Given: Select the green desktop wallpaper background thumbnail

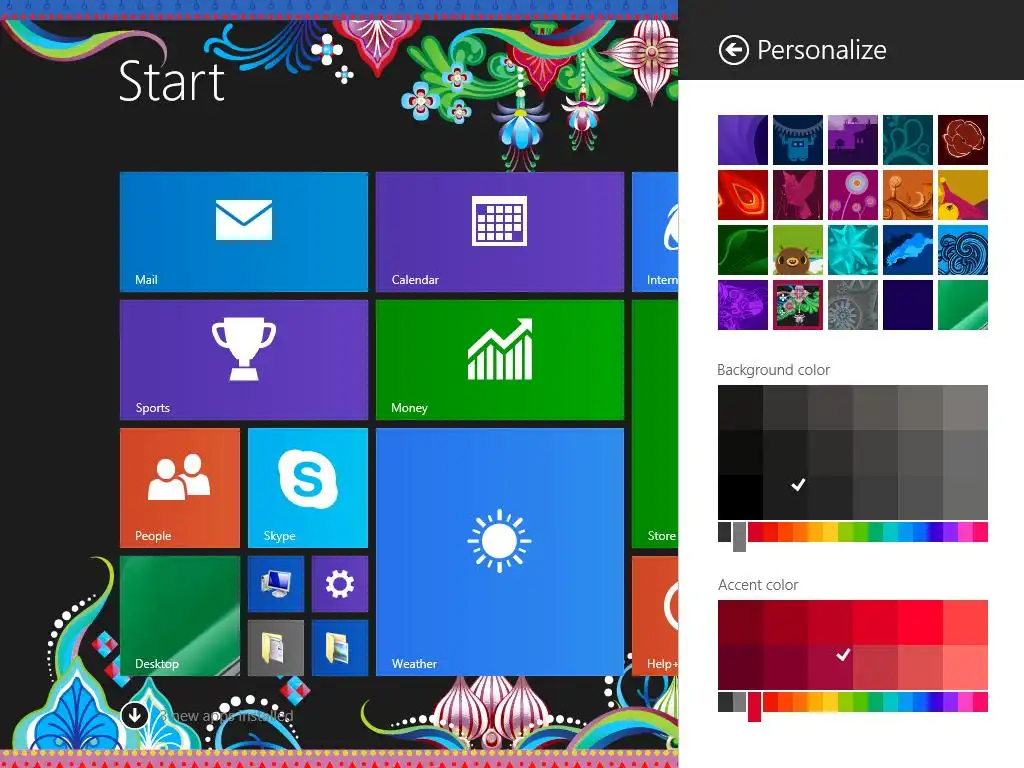Looking at the screenshot, I should click(963, 305).
